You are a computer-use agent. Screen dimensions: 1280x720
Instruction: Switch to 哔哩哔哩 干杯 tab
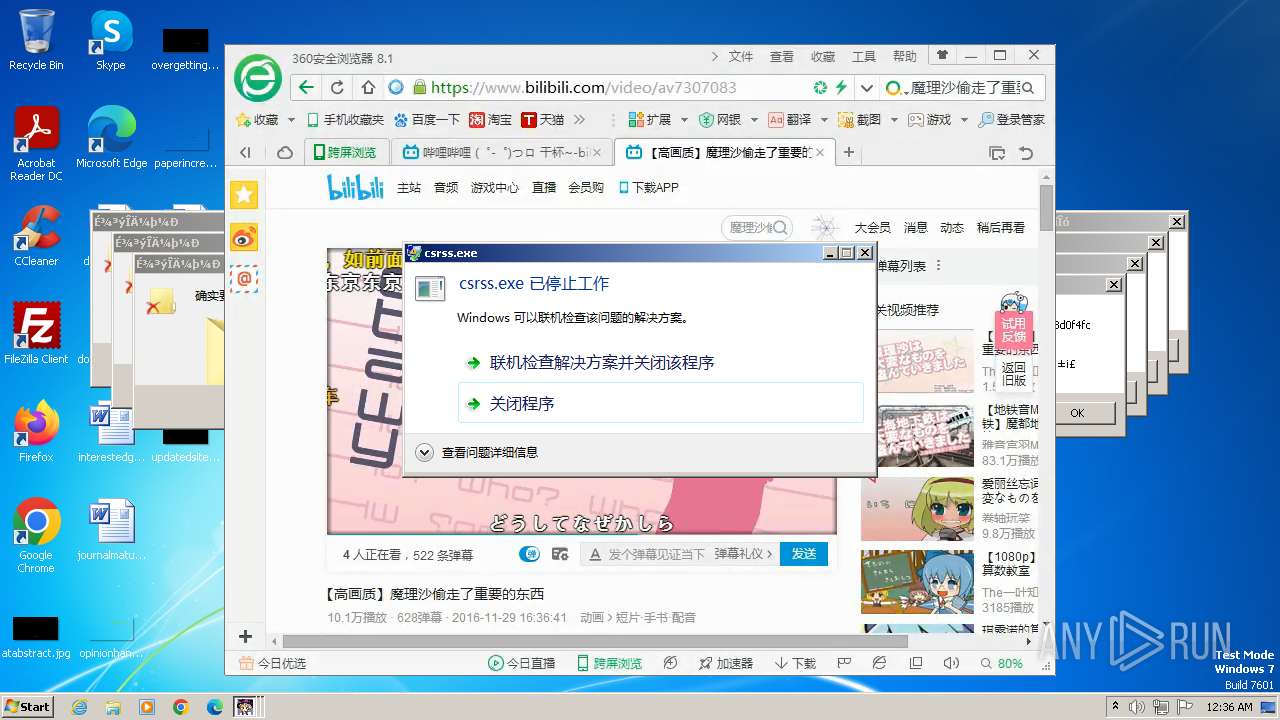pos(500,153)
